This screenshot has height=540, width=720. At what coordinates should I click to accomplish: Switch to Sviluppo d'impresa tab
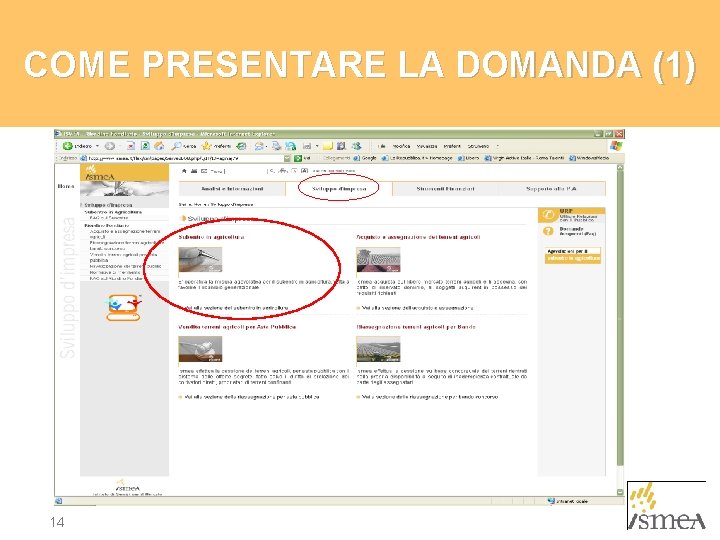[x=339, y=189]
